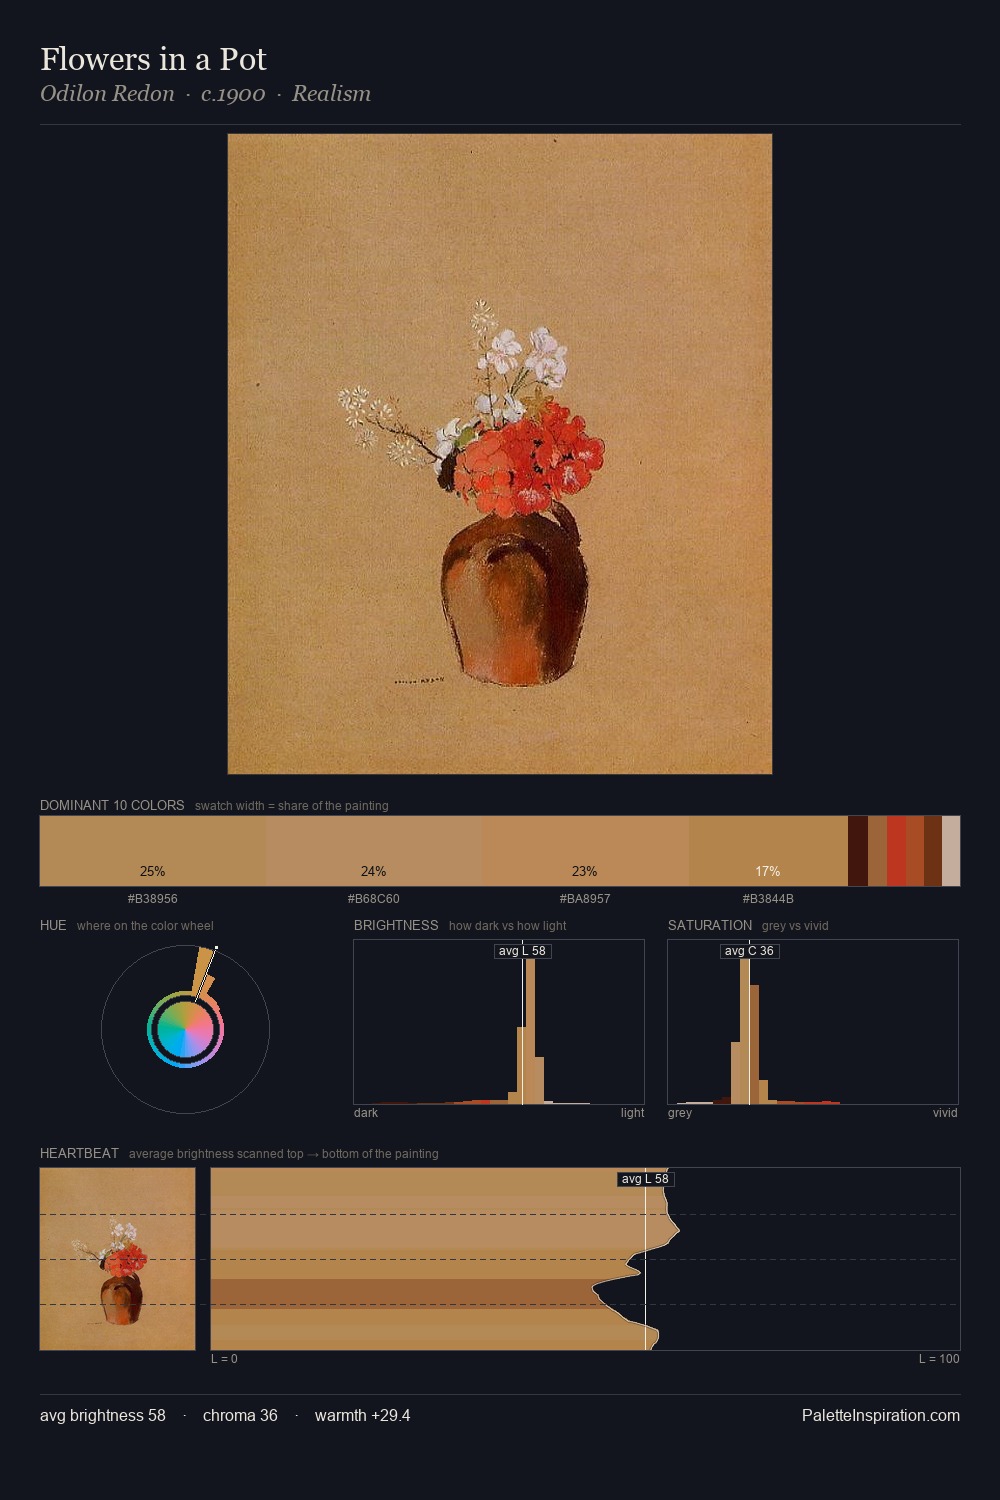The height and width of the screenshot is (1500, 1000).
Task: Click the hex code #B68C60
Action: point(374,899)
